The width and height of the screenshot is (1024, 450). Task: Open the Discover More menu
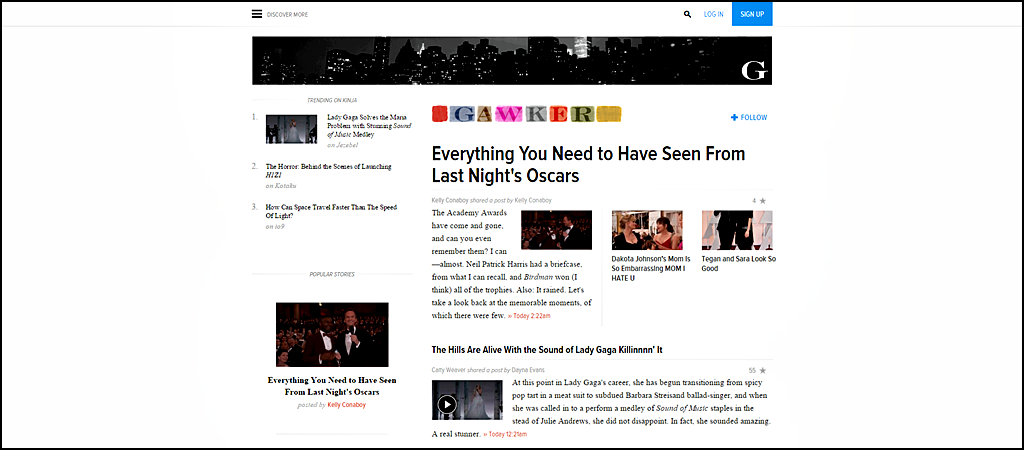(x=287, y=14)
